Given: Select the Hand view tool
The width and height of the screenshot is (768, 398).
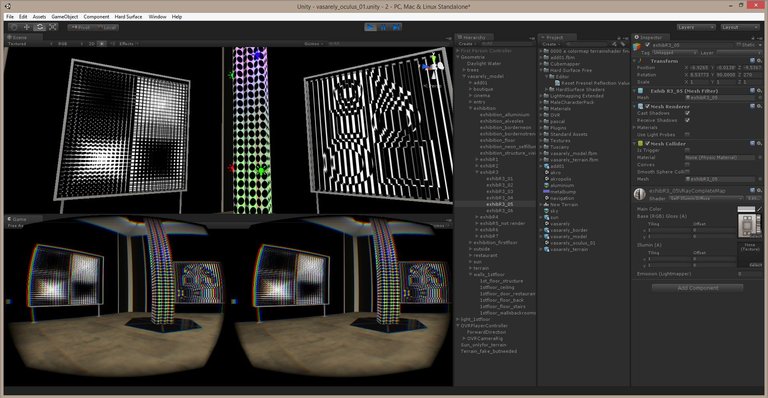Looking at the screenshot, I should (14, 27).
